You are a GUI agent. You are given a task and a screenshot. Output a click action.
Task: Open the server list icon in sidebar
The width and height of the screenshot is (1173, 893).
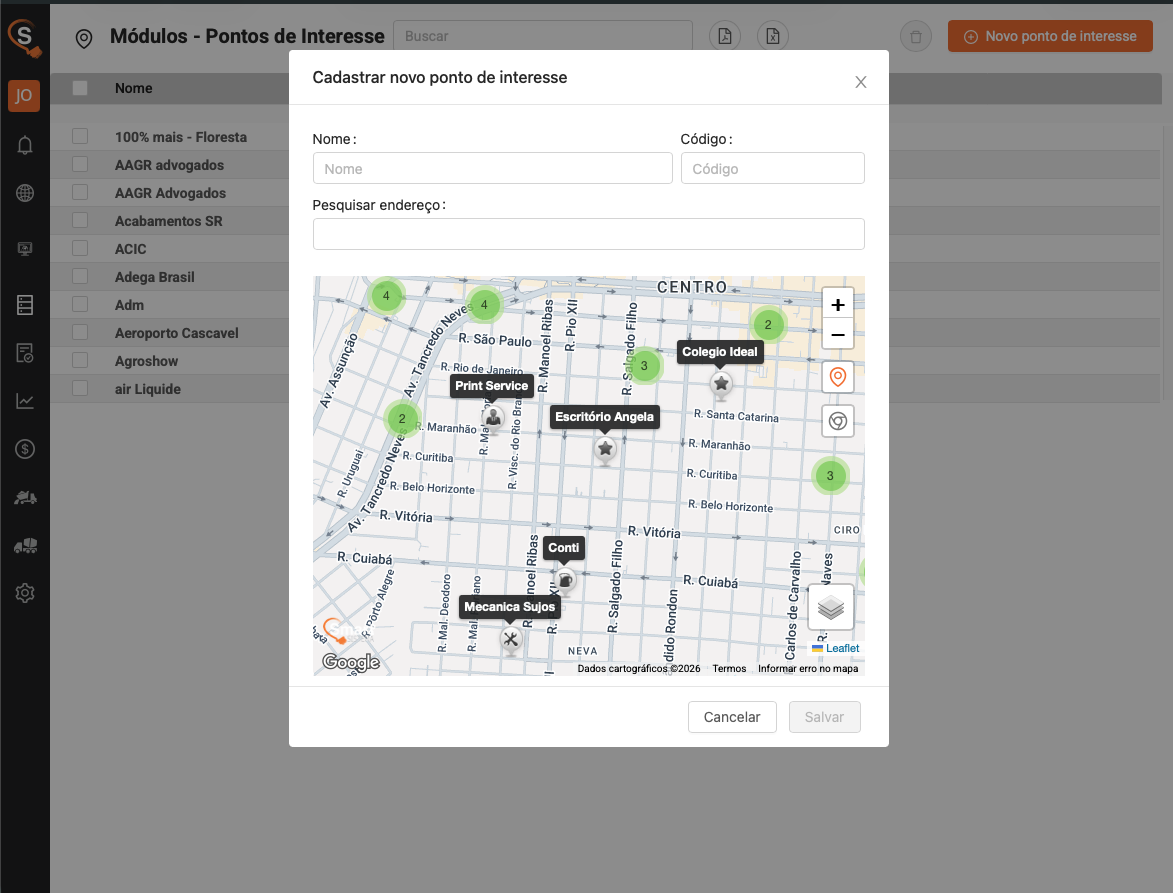(x=25, y=305)
